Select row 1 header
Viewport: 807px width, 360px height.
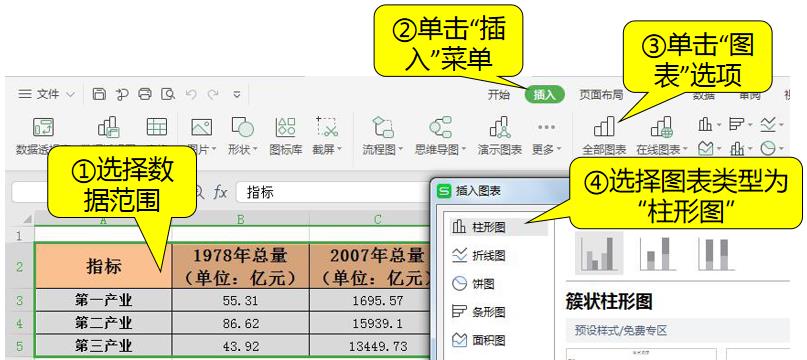coord(20,236)
